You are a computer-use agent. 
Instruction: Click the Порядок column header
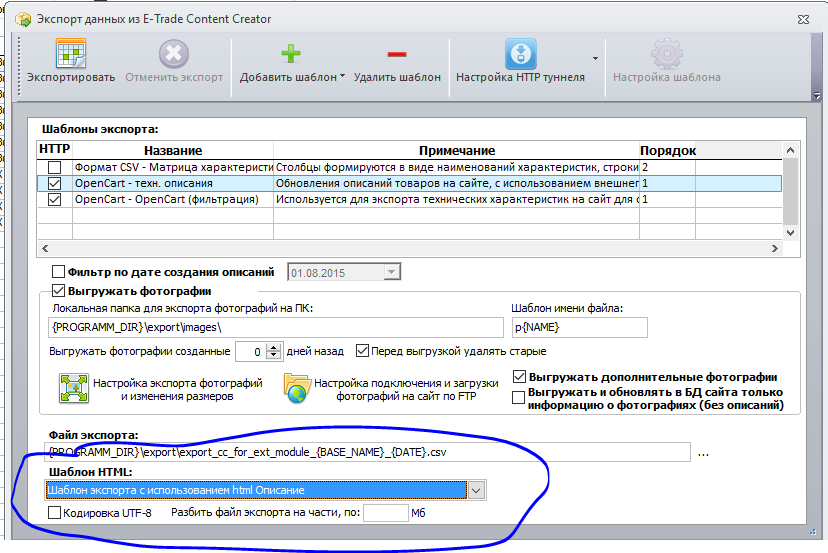(x=667, y=151)
